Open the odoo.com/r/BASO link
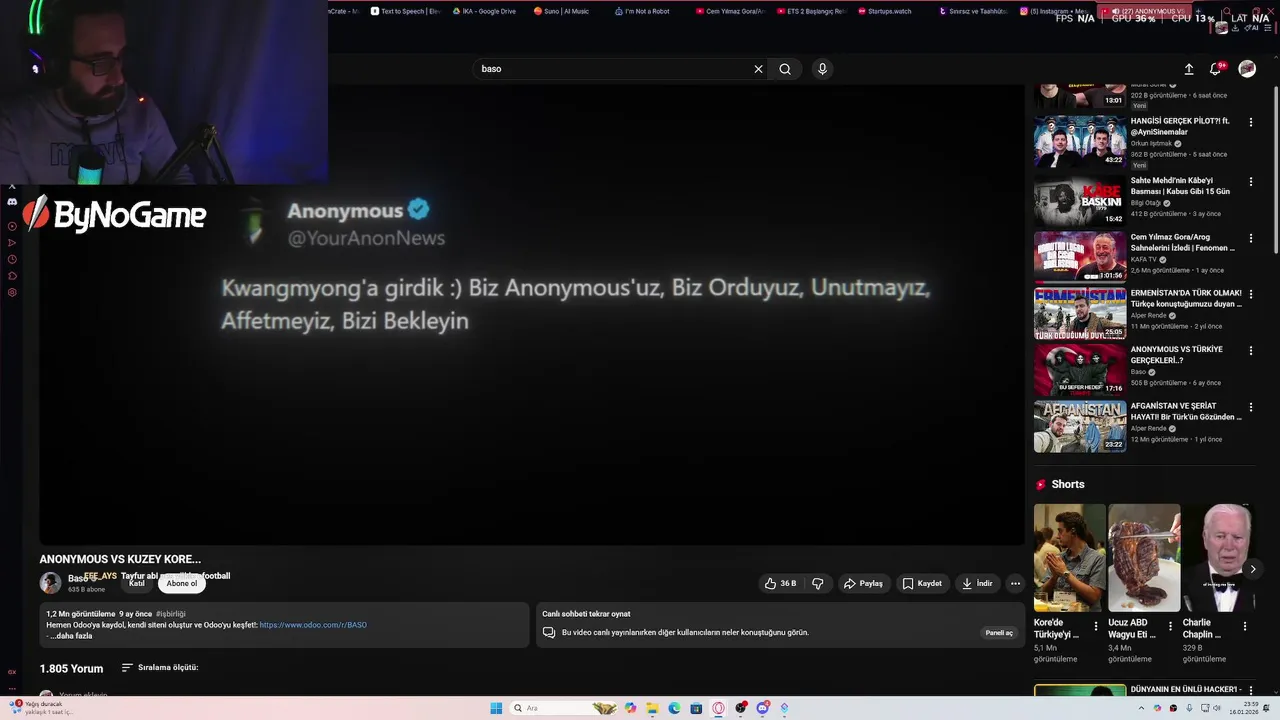 tap(313, 625)
